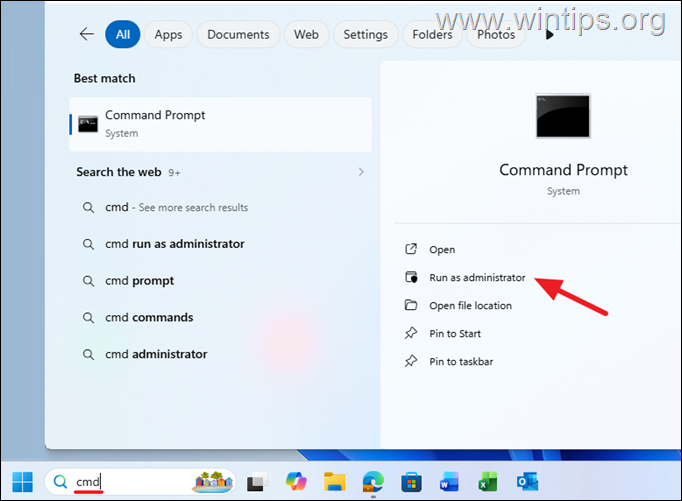Click magnifier icon next to 'cmd commands'

pyautogui.click(x=88, y=317)
